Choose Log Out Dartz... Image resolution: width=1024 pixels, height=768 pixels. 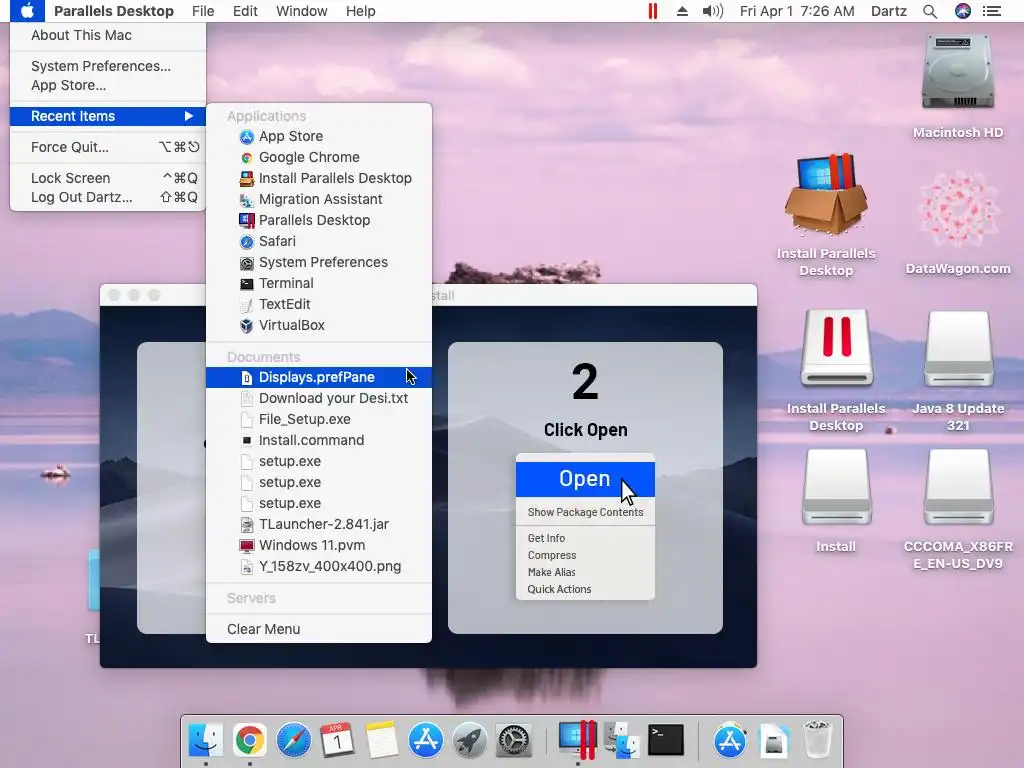point(108,197)
